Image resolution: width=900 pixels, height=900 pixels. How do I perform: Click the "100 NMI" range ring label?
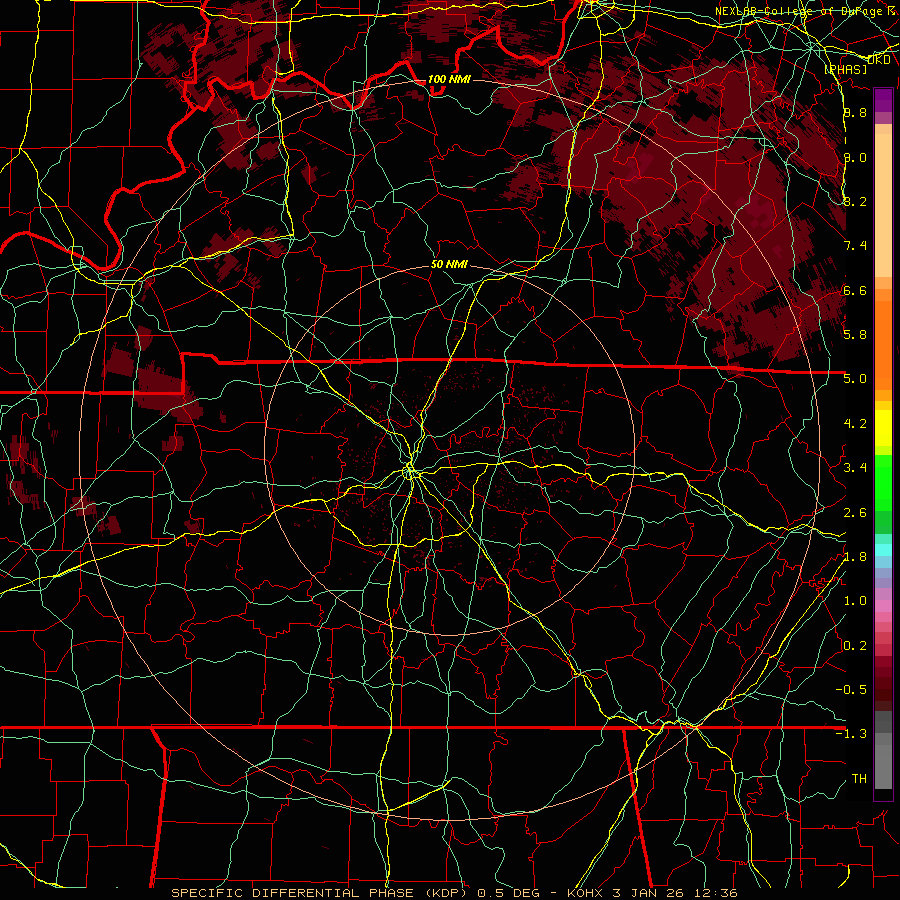[x=449, y=79]
